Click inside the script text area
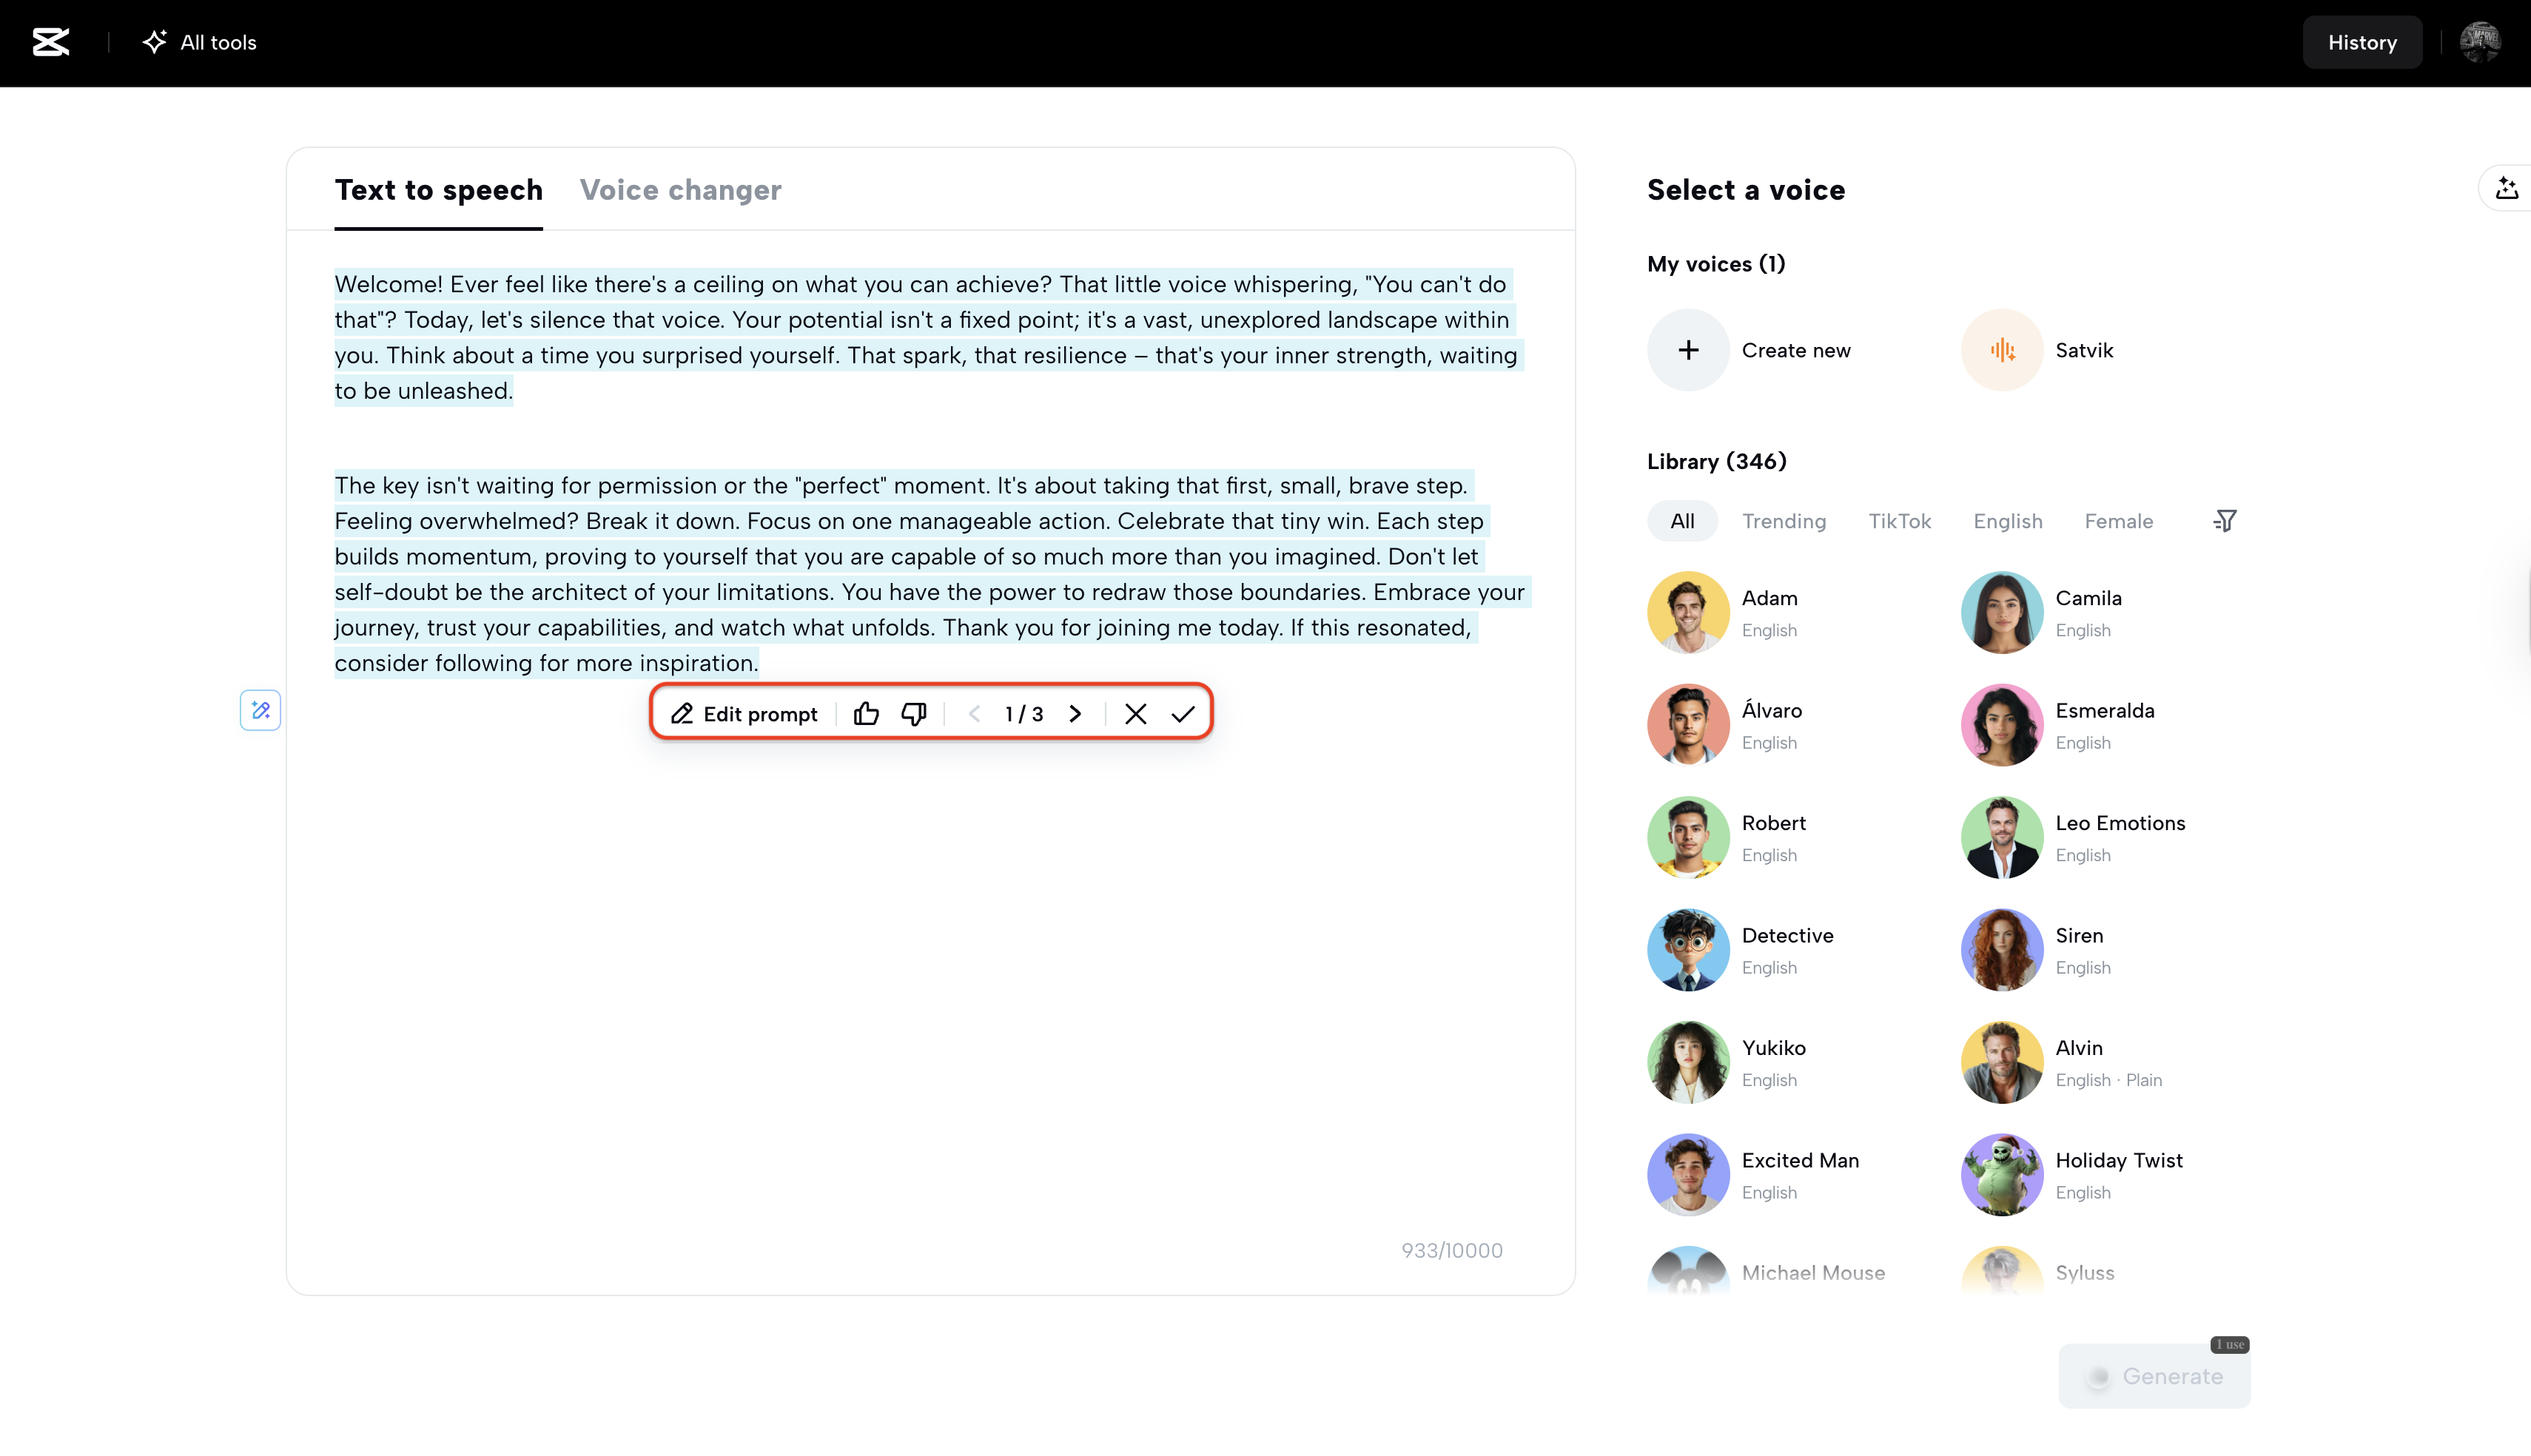The height and width of the screenshot is (1456, 2531). [x=930, y=950]
